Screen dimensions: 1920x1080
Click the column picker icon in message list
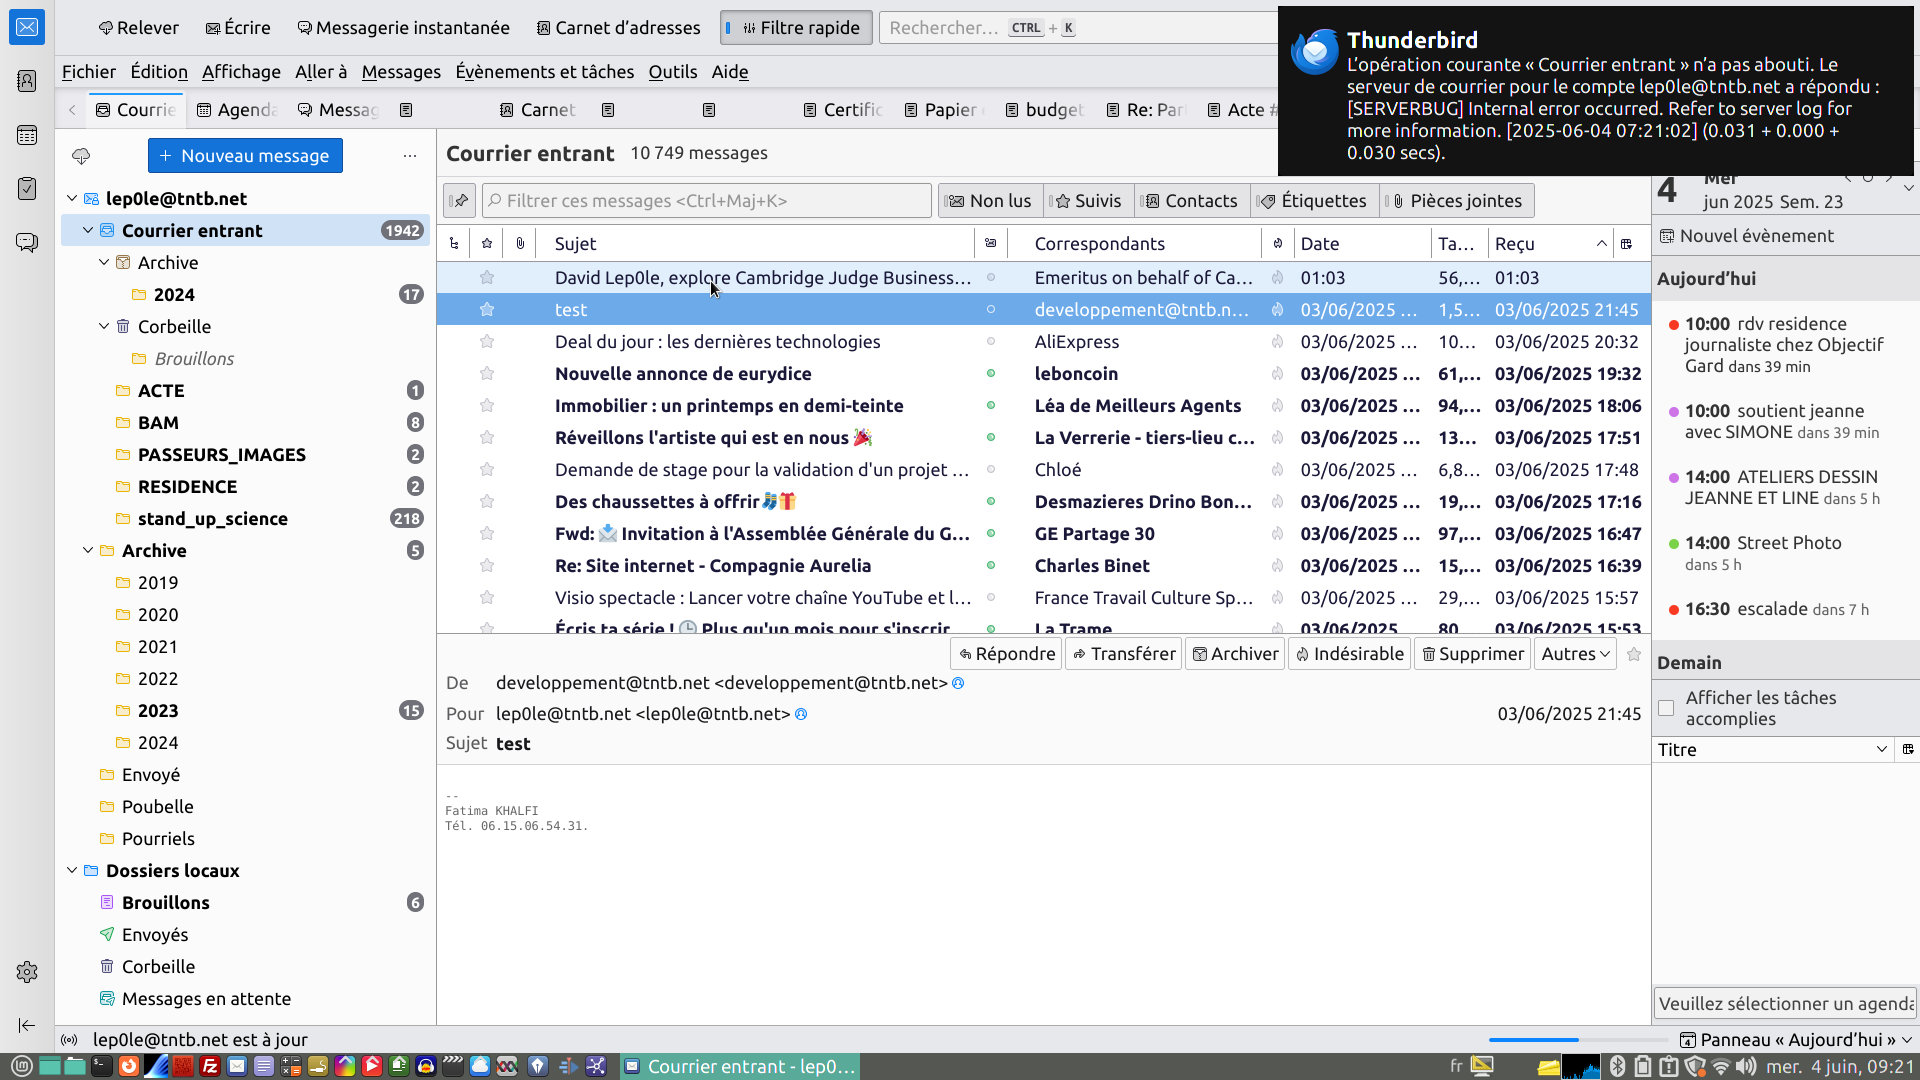[1627, 244]
